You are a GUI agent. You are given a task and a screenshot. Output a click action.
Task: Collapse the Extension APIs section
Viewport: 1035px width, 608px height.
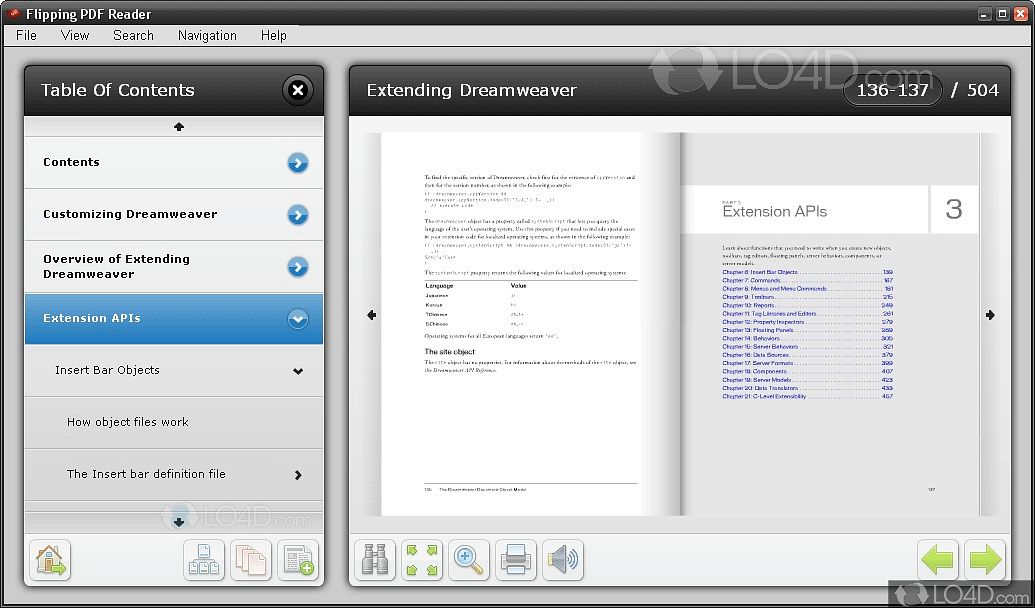pos(298,317)
